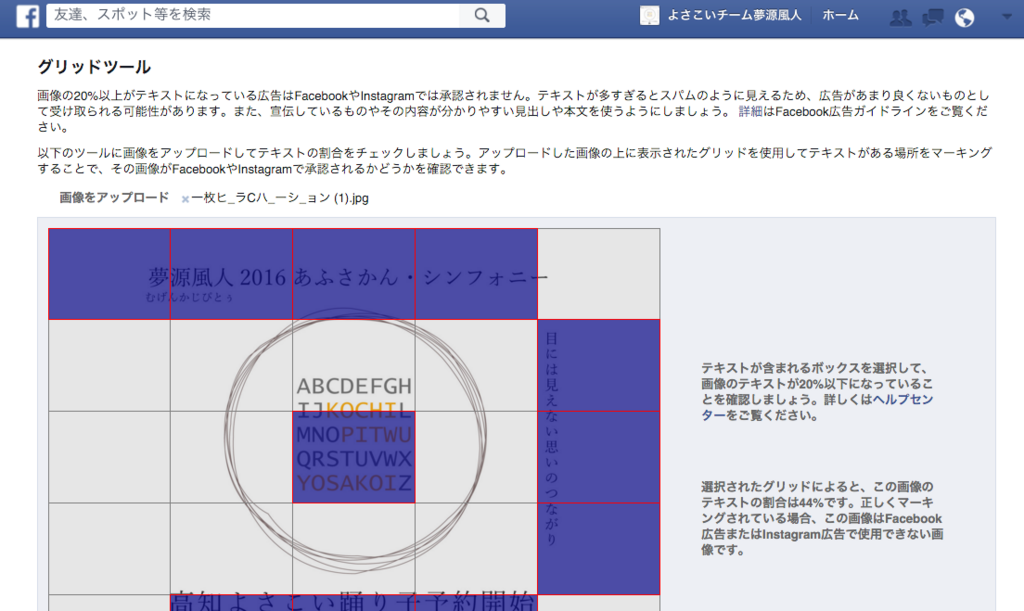The width and height of the screenshot is (1024, 611).
Task: Click the search magnifier icon
Action: tap(482, 16)
